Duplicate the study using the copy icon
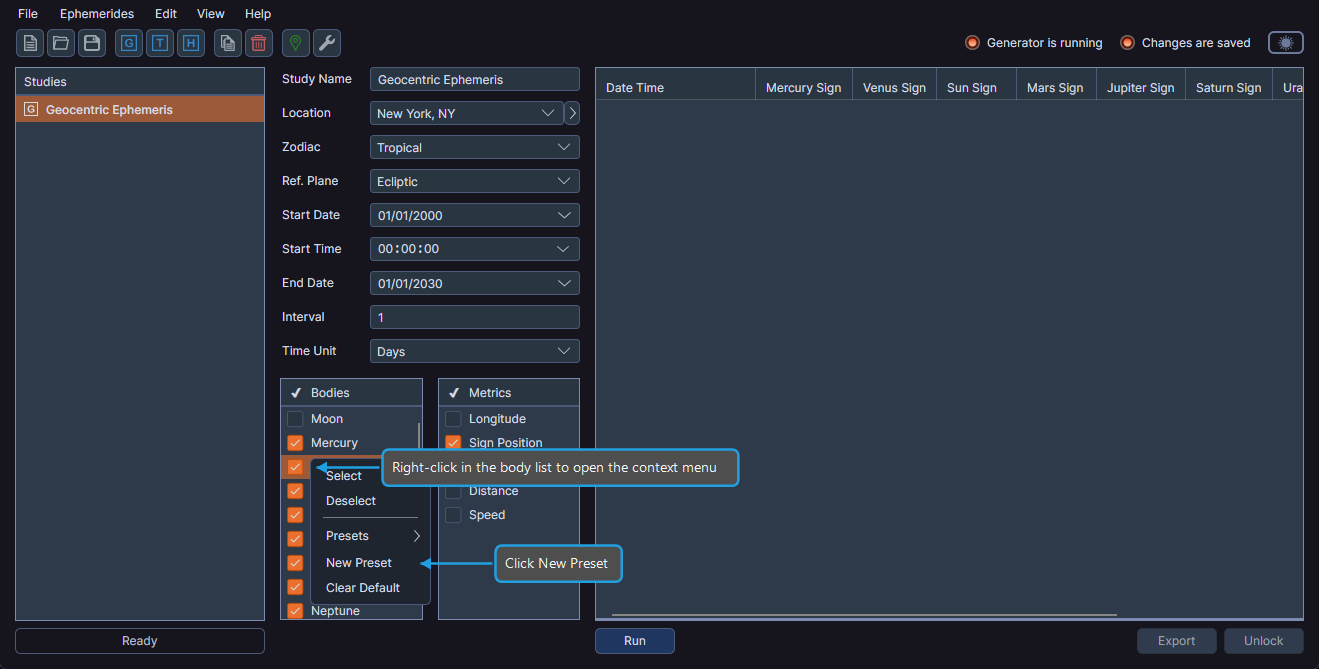 [226, 43]
